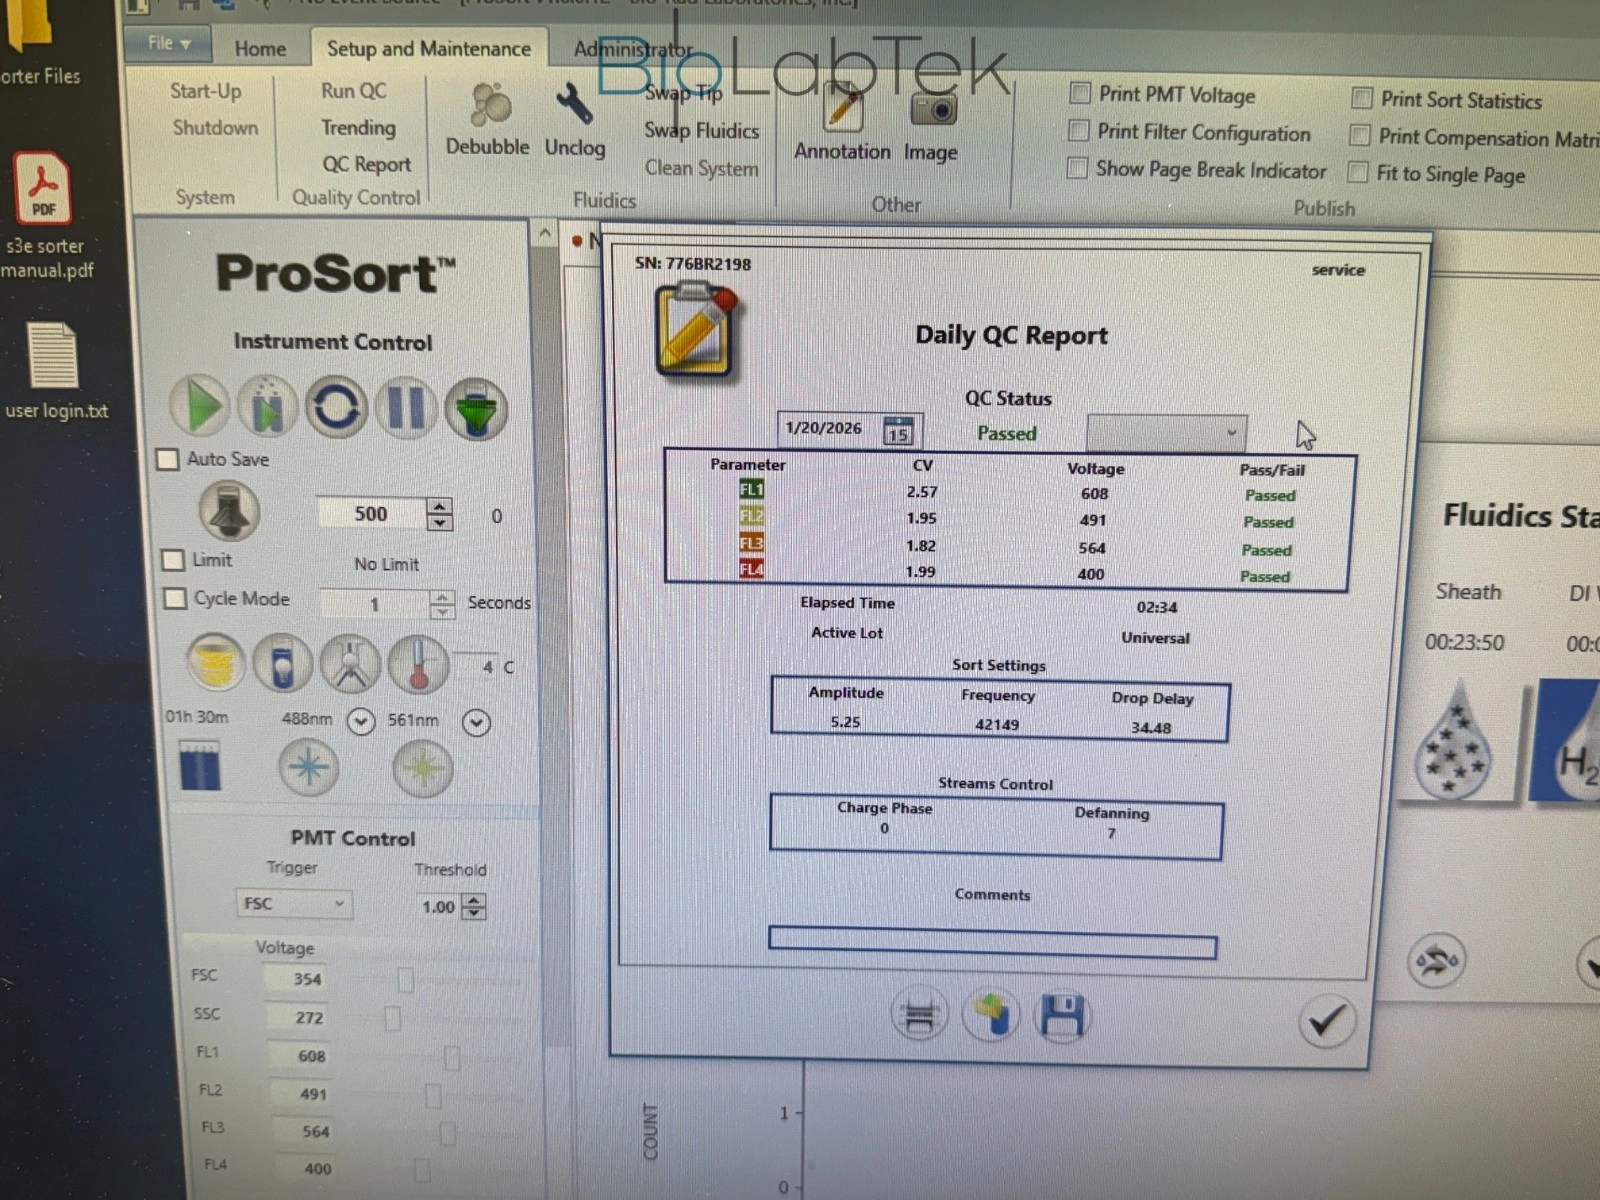This screenshot has height=1200, width=1600.
Task: Click the Unclog wrench icon
Action: [574, 106]
